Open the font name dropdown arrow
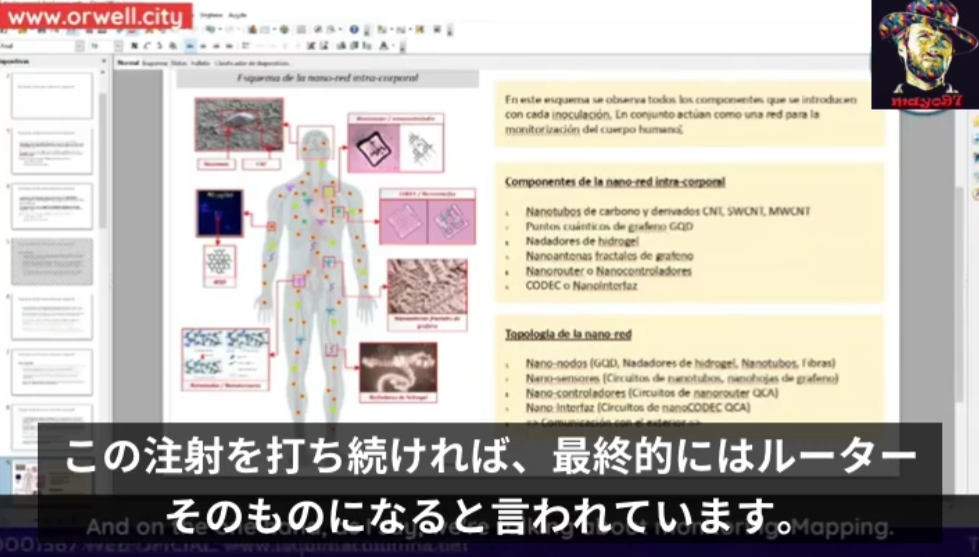 pos(79,46)
